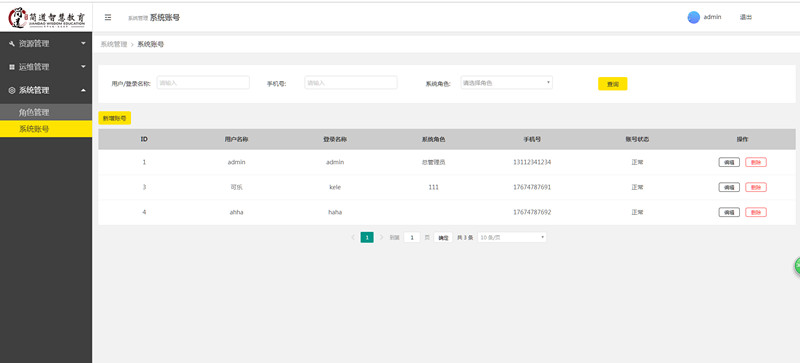
Task: Edit the haha account row
Action: click(729, 212)
